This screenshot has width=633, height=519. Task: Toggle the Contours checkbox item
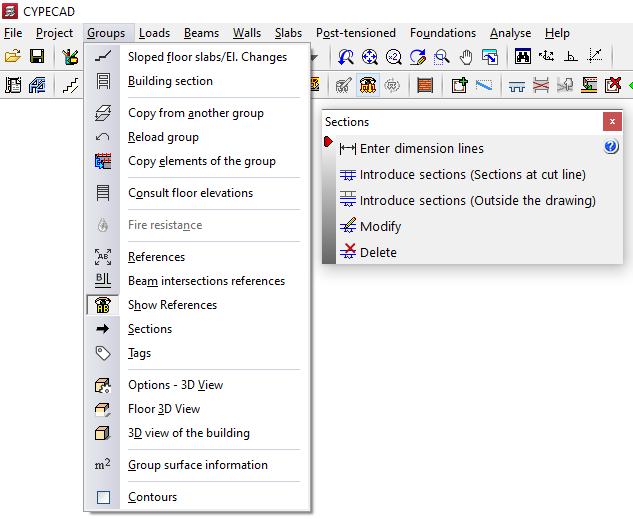pyautogui.click(x=152, y=497)
